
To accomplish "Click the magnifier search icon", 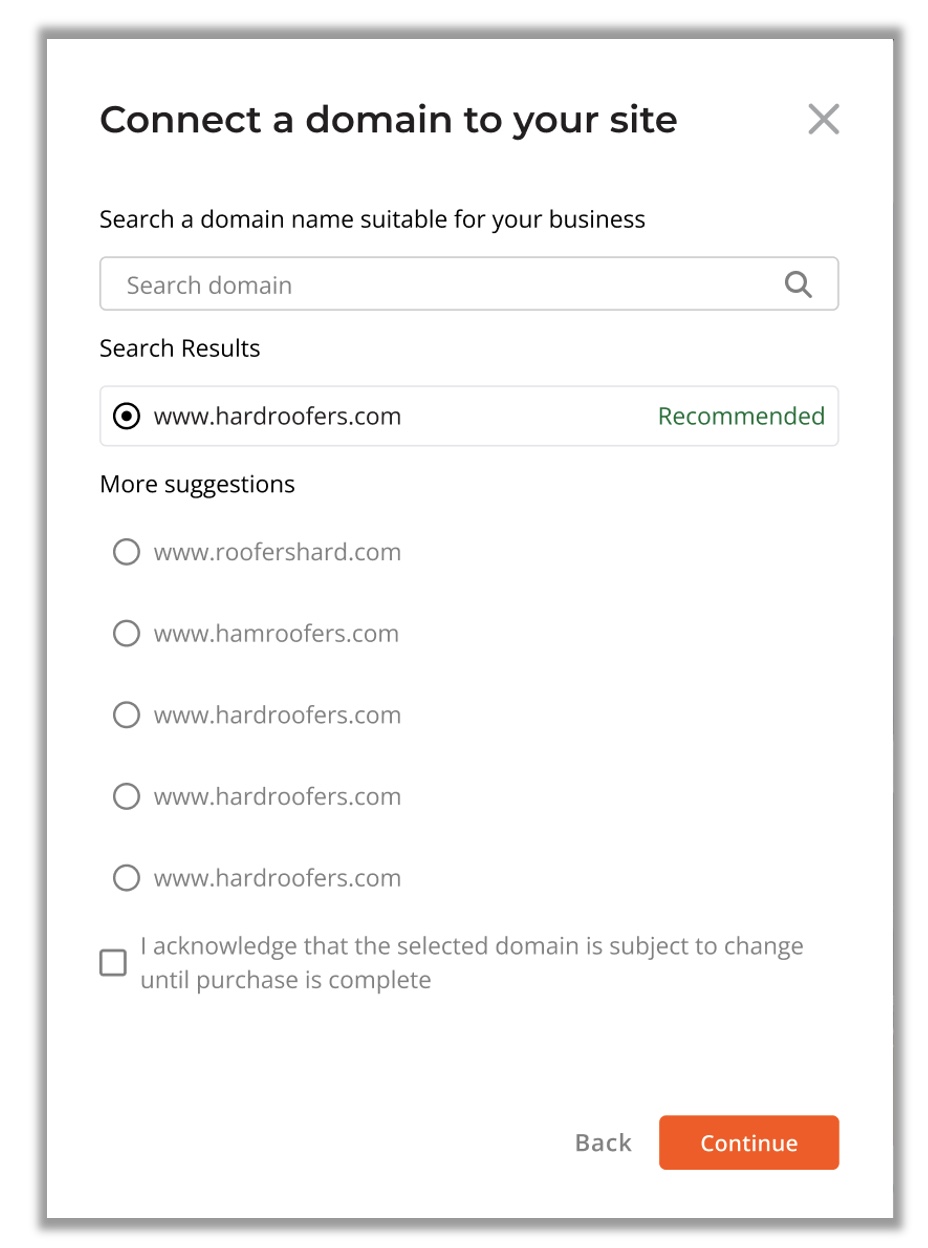I will click(x=798, y=285).
